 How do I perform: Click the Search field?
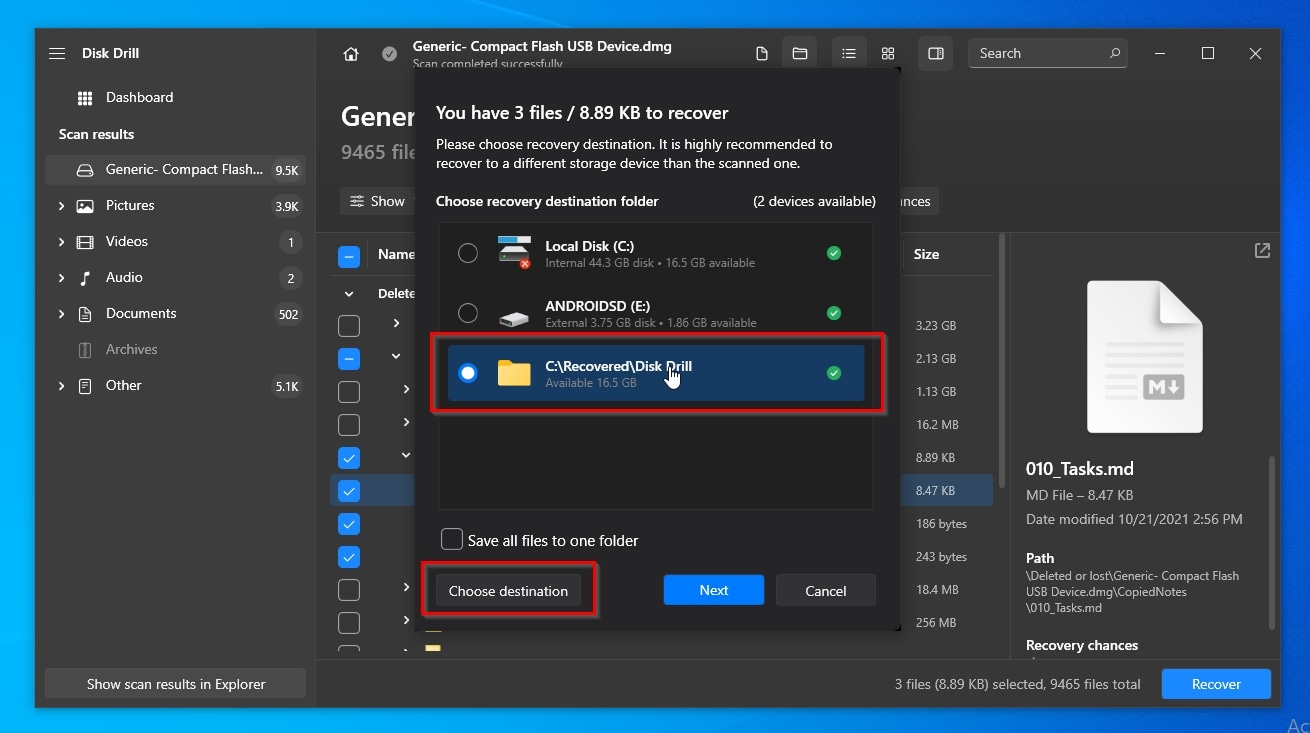click(1047, 54)
